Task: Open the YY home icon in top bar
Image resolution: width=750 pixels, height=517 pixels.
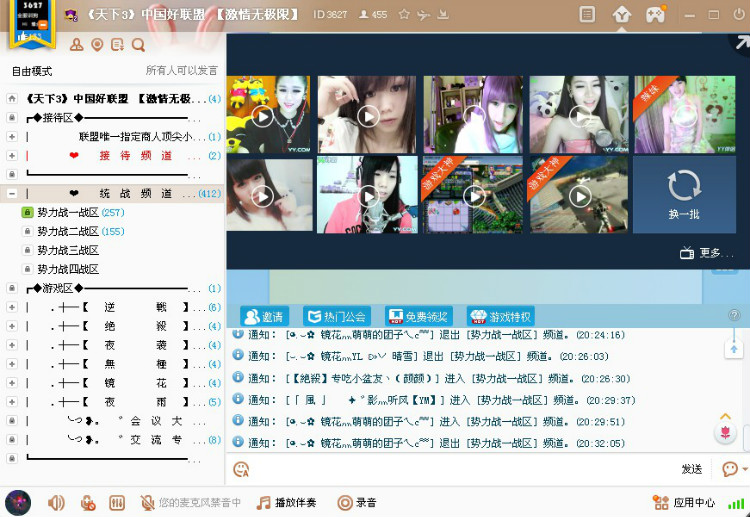Action: (621, 15)
